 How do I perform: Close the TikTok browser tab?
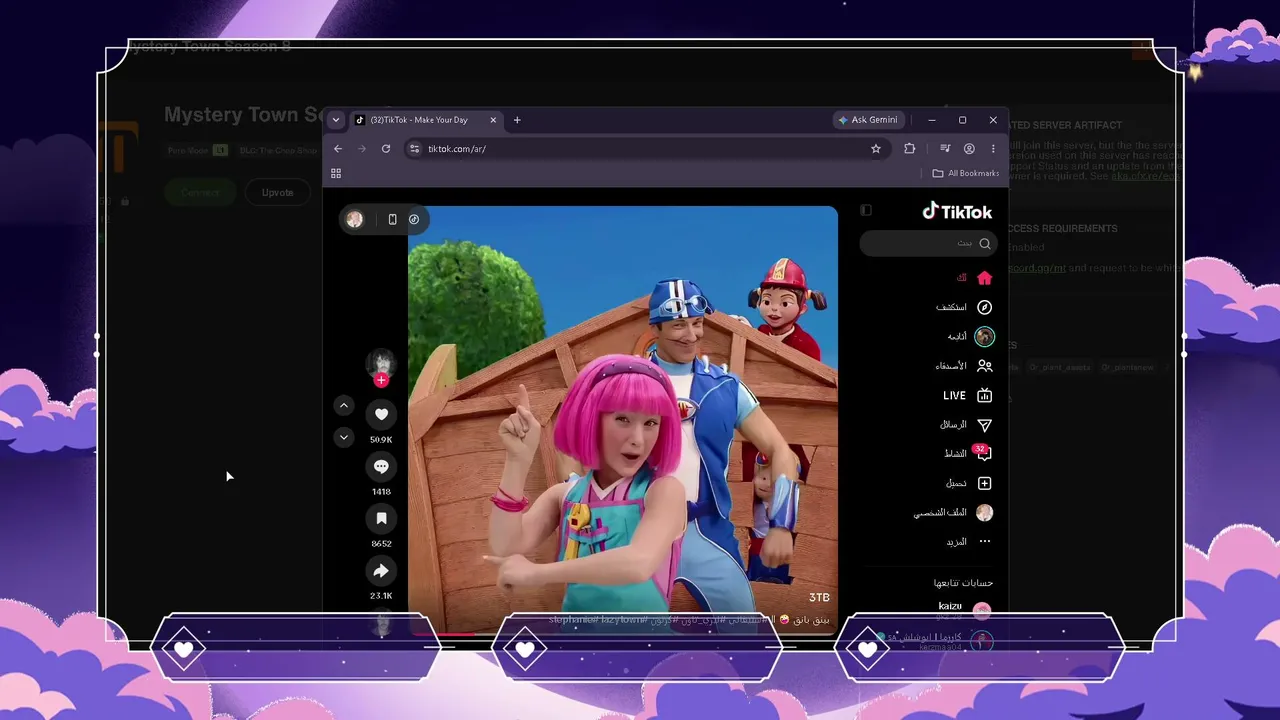click(493, 120)
